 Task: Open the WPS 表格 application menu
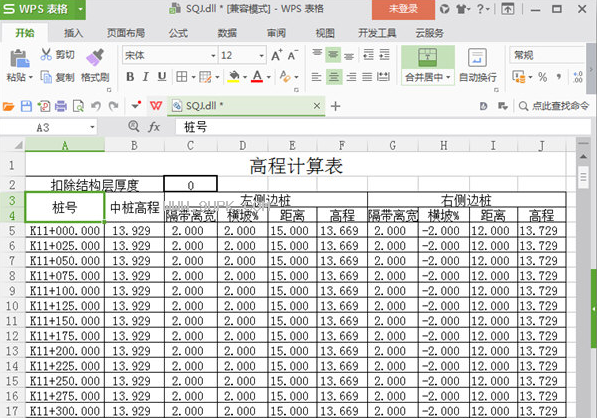pyautogui.click(x=43, y=9)
